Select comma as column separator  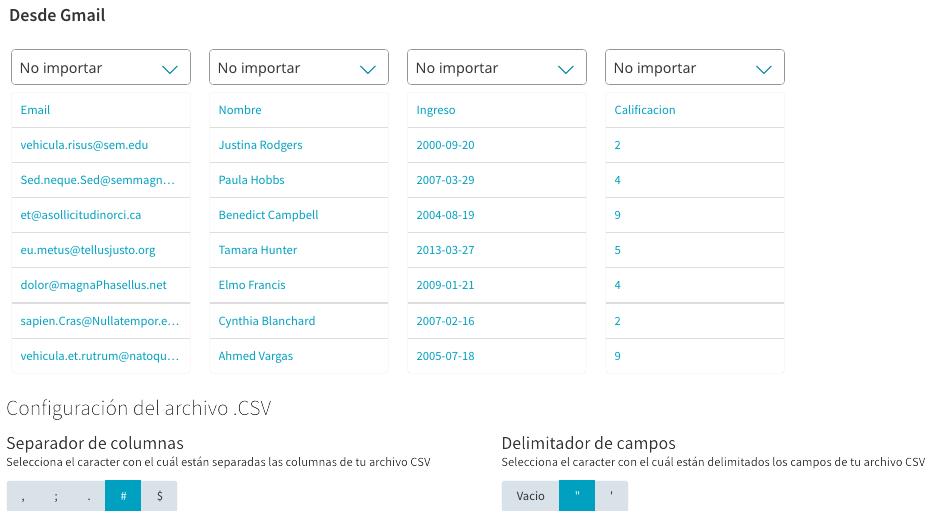(23, 496)
